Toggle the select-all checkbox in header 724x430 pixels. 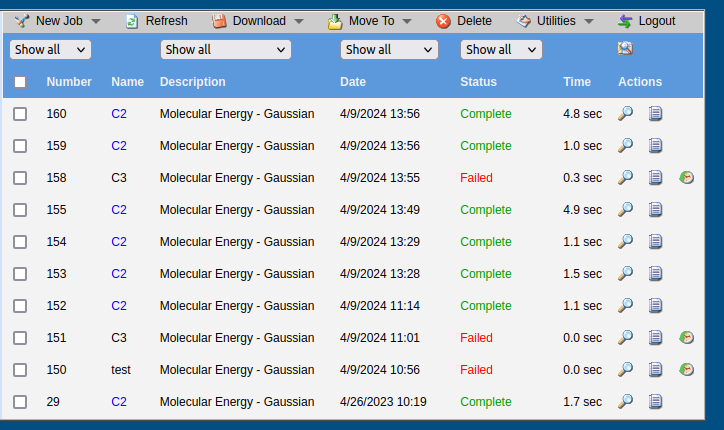[x=20, y=82]
